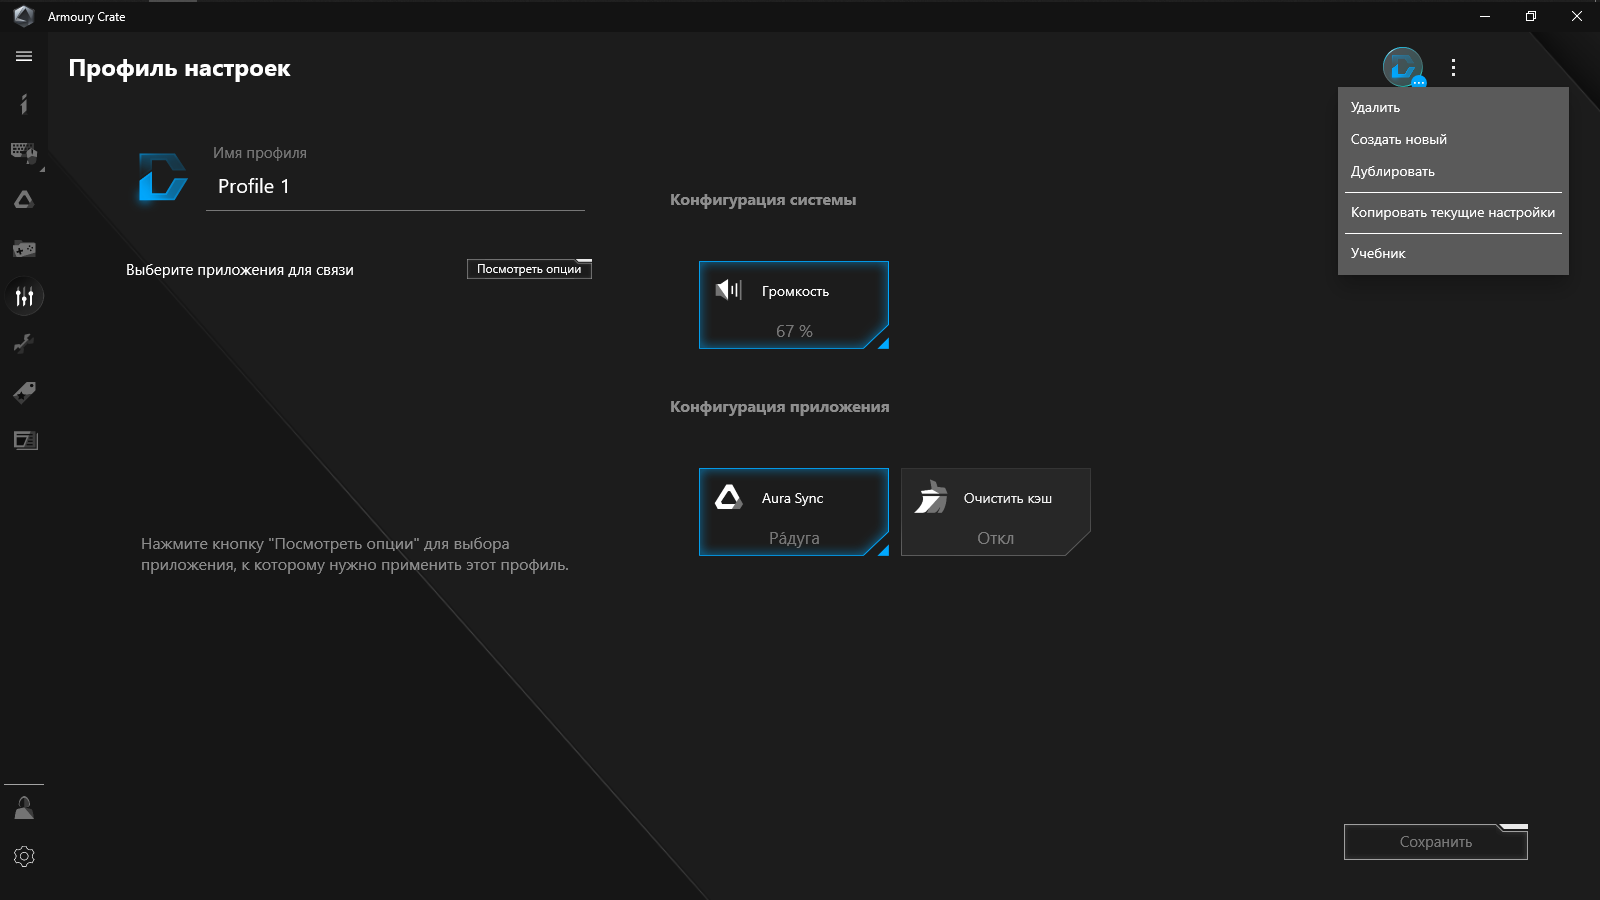
Task: Open the deals tag icon in sidebar
Action: point(24,392)
